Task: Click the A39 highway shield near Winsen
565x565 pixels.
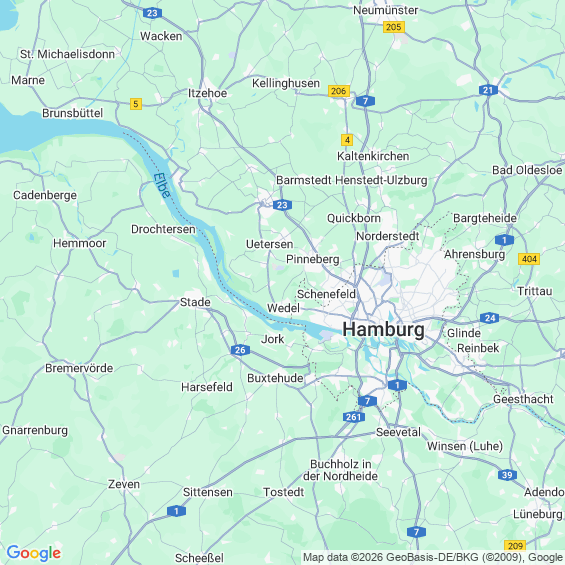Action: click(x=507, y=475)
